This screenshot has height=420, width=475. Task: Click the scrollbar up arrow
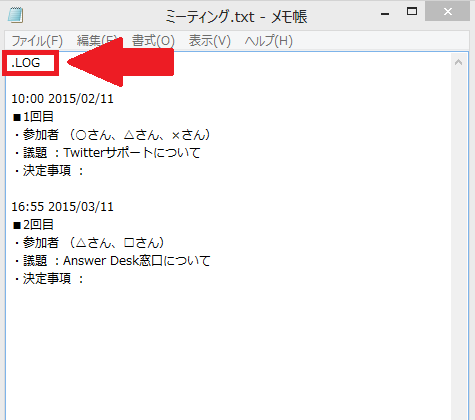click(x=458, y=62)
